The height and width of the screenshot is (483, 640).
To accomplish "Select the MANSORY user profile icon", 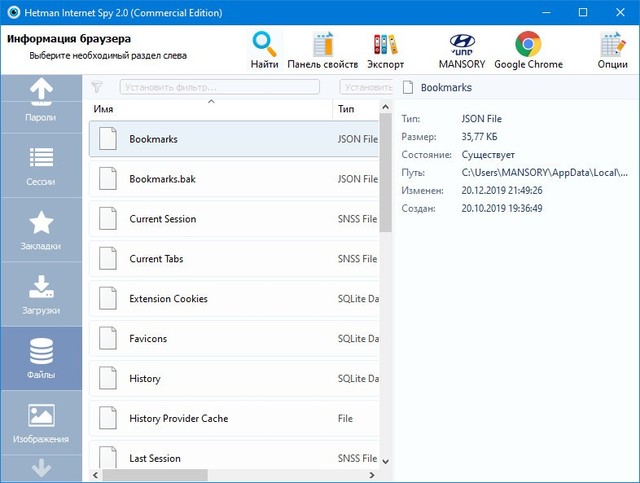I will coord(462,45).
